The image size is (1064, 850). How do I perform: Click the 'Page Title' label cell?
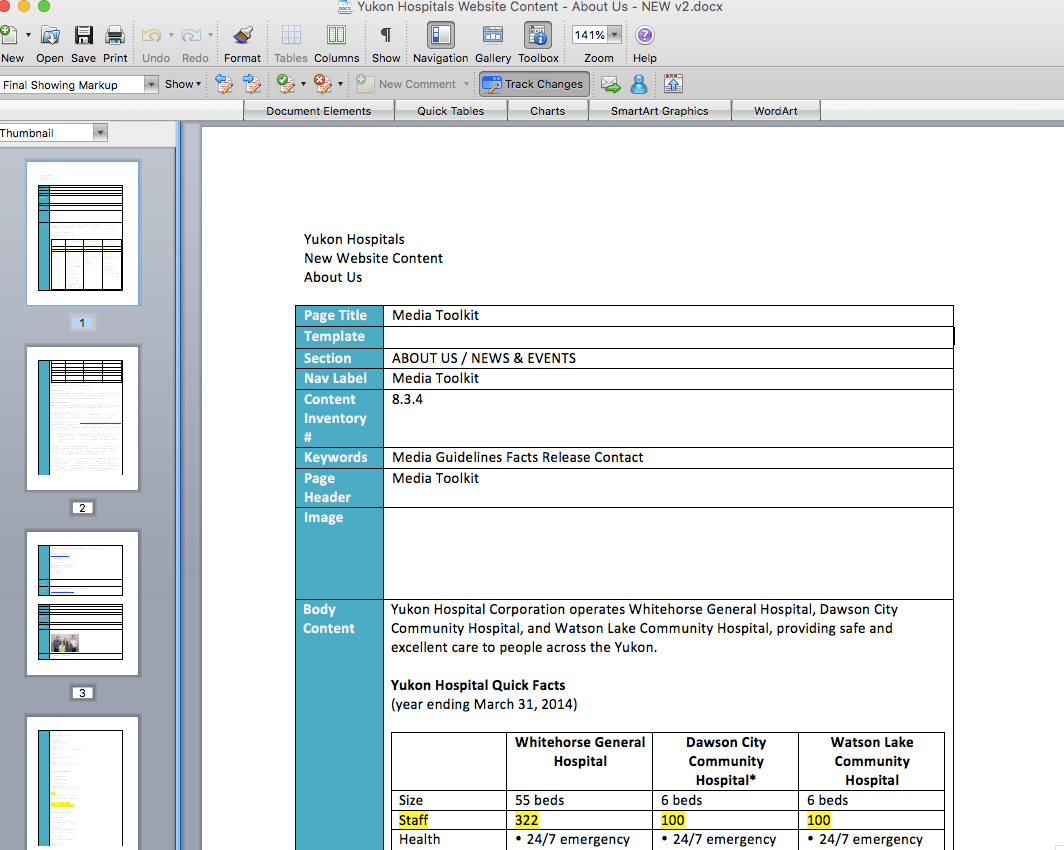point(339,315)
